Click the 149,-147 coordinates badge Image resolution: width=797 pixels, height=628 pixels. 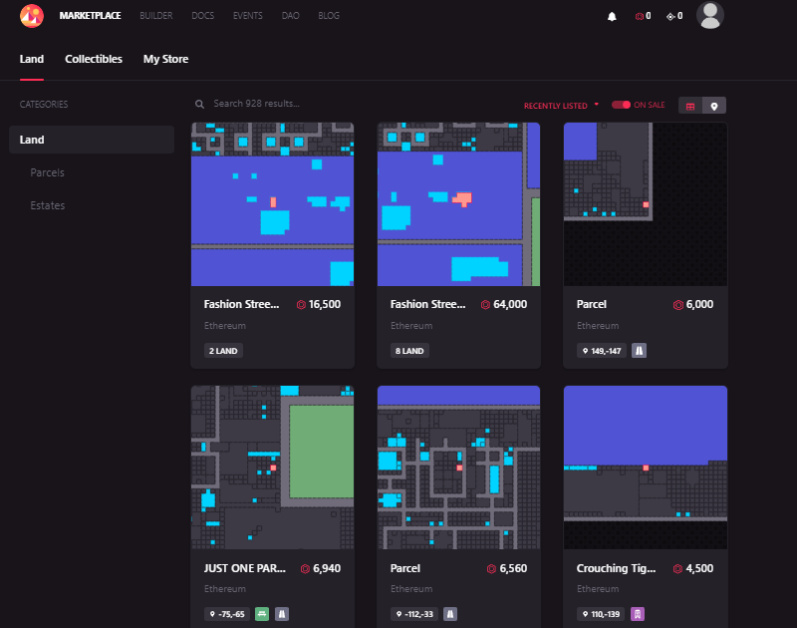click(x=602, y=351)
